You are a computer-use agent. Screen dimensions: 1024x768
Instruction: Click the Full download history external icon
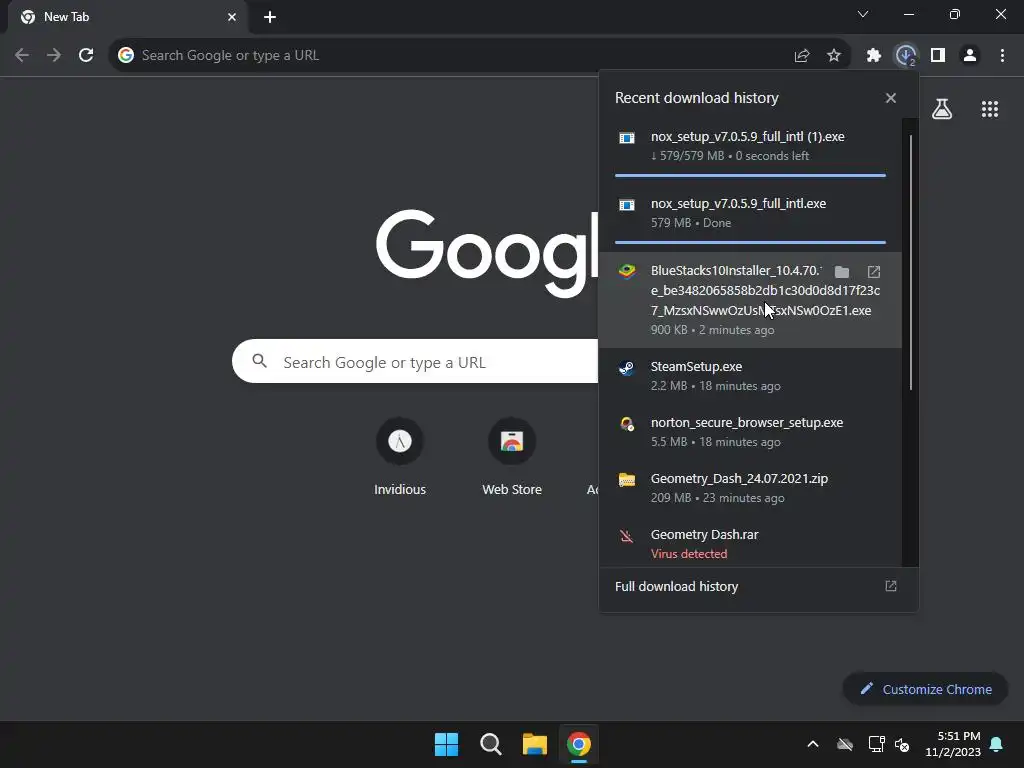pos(891,586)
